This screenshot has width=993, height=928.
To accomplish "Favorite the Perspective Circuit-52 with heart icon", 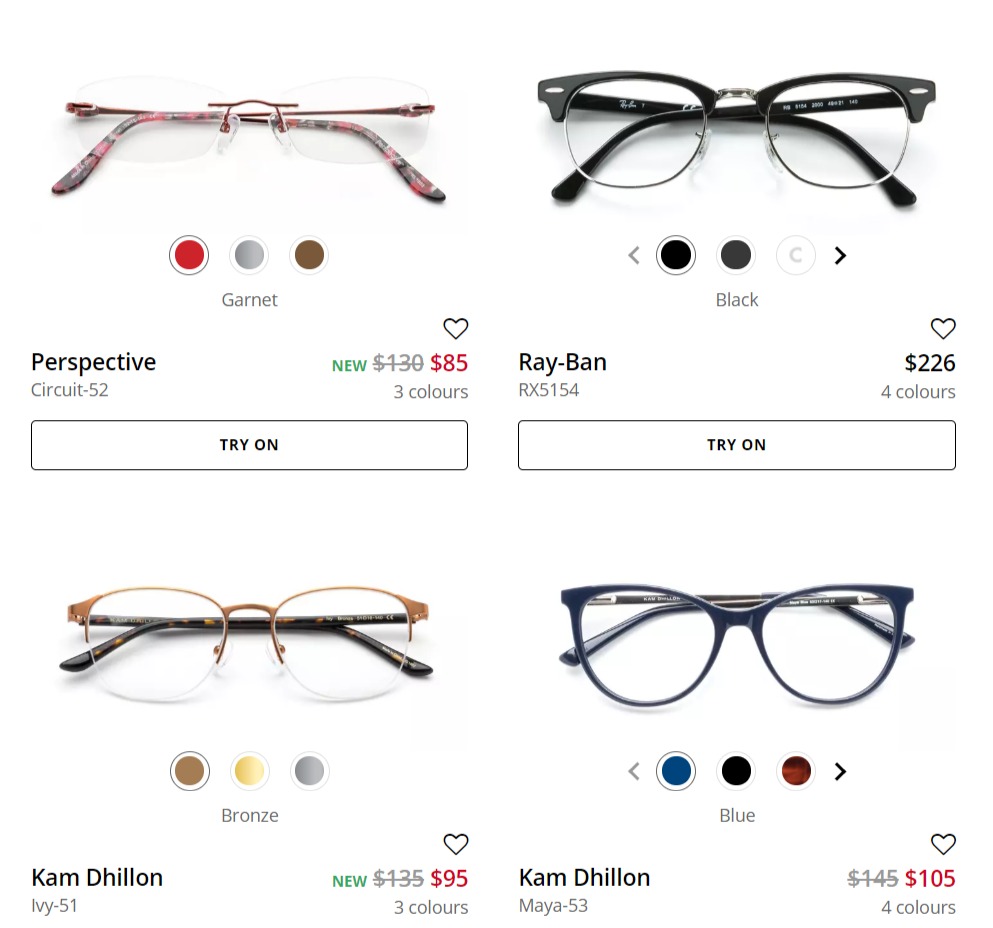I will pos(455,328).
